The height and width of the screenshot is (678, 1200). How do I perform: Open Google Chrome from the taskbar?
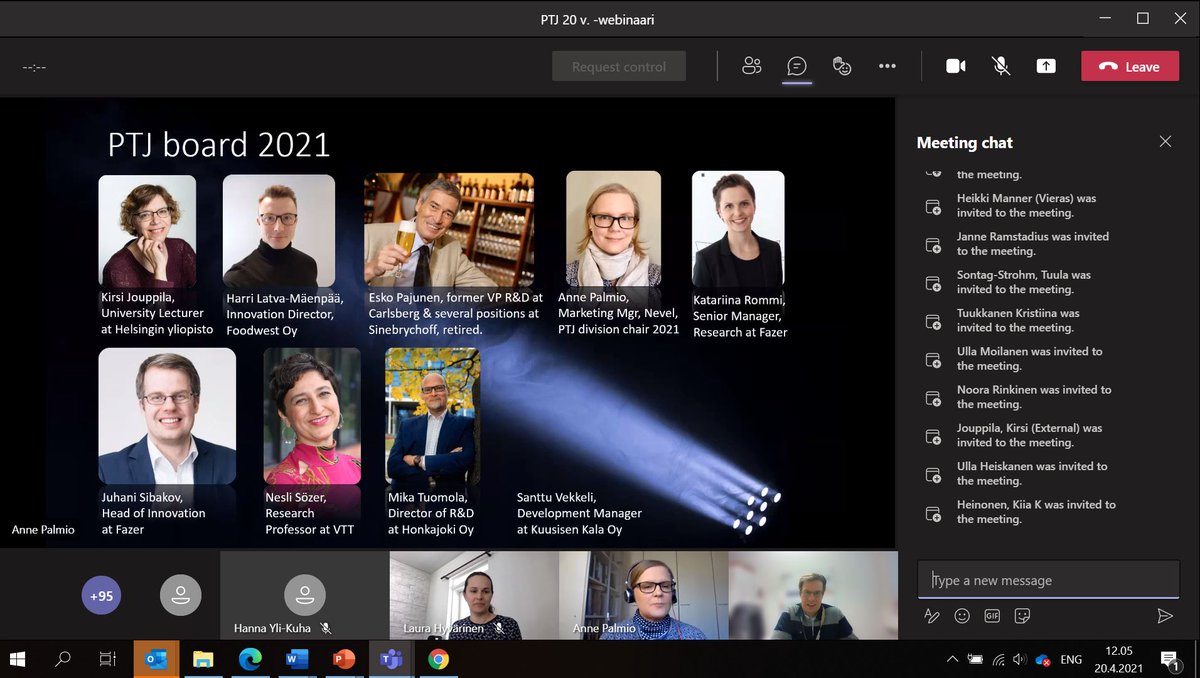pyautogui.click(x=438, y=659)
